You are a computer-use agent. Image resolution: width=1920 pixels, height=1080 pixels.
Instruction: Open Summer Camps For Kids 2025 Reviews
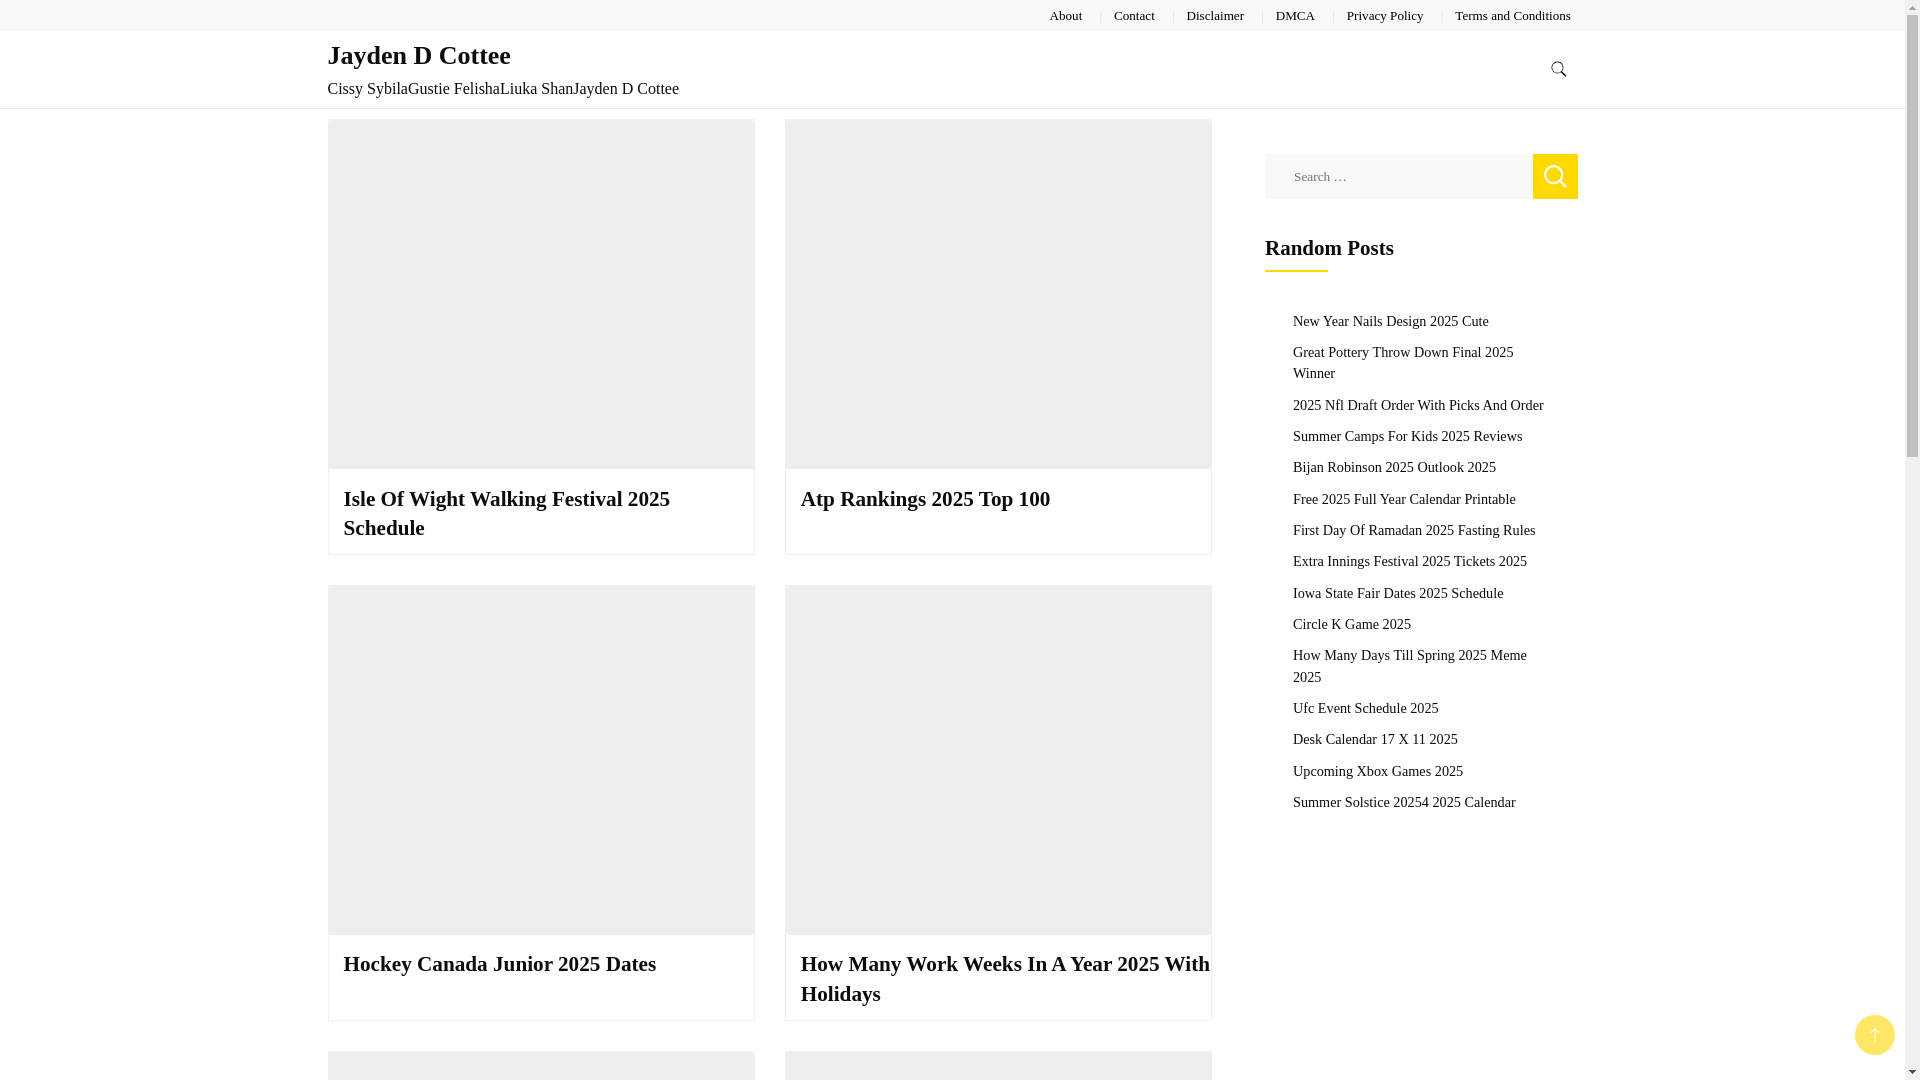click(x=1407, y=436)
